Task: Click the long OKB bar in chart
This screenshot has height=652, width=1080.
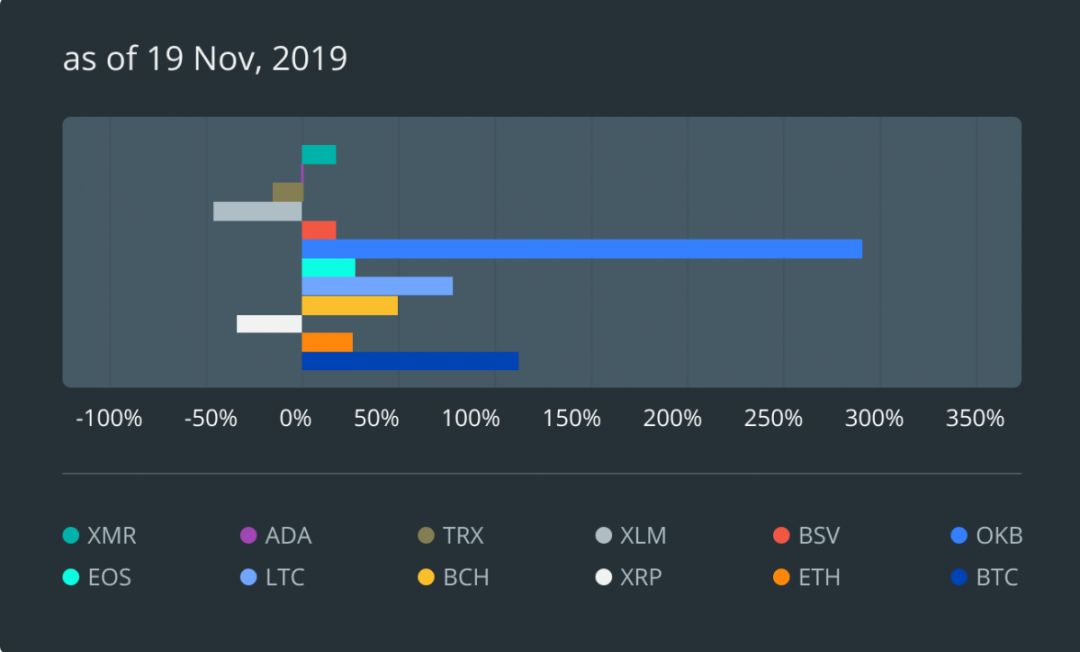Action: tap(581, 249)
